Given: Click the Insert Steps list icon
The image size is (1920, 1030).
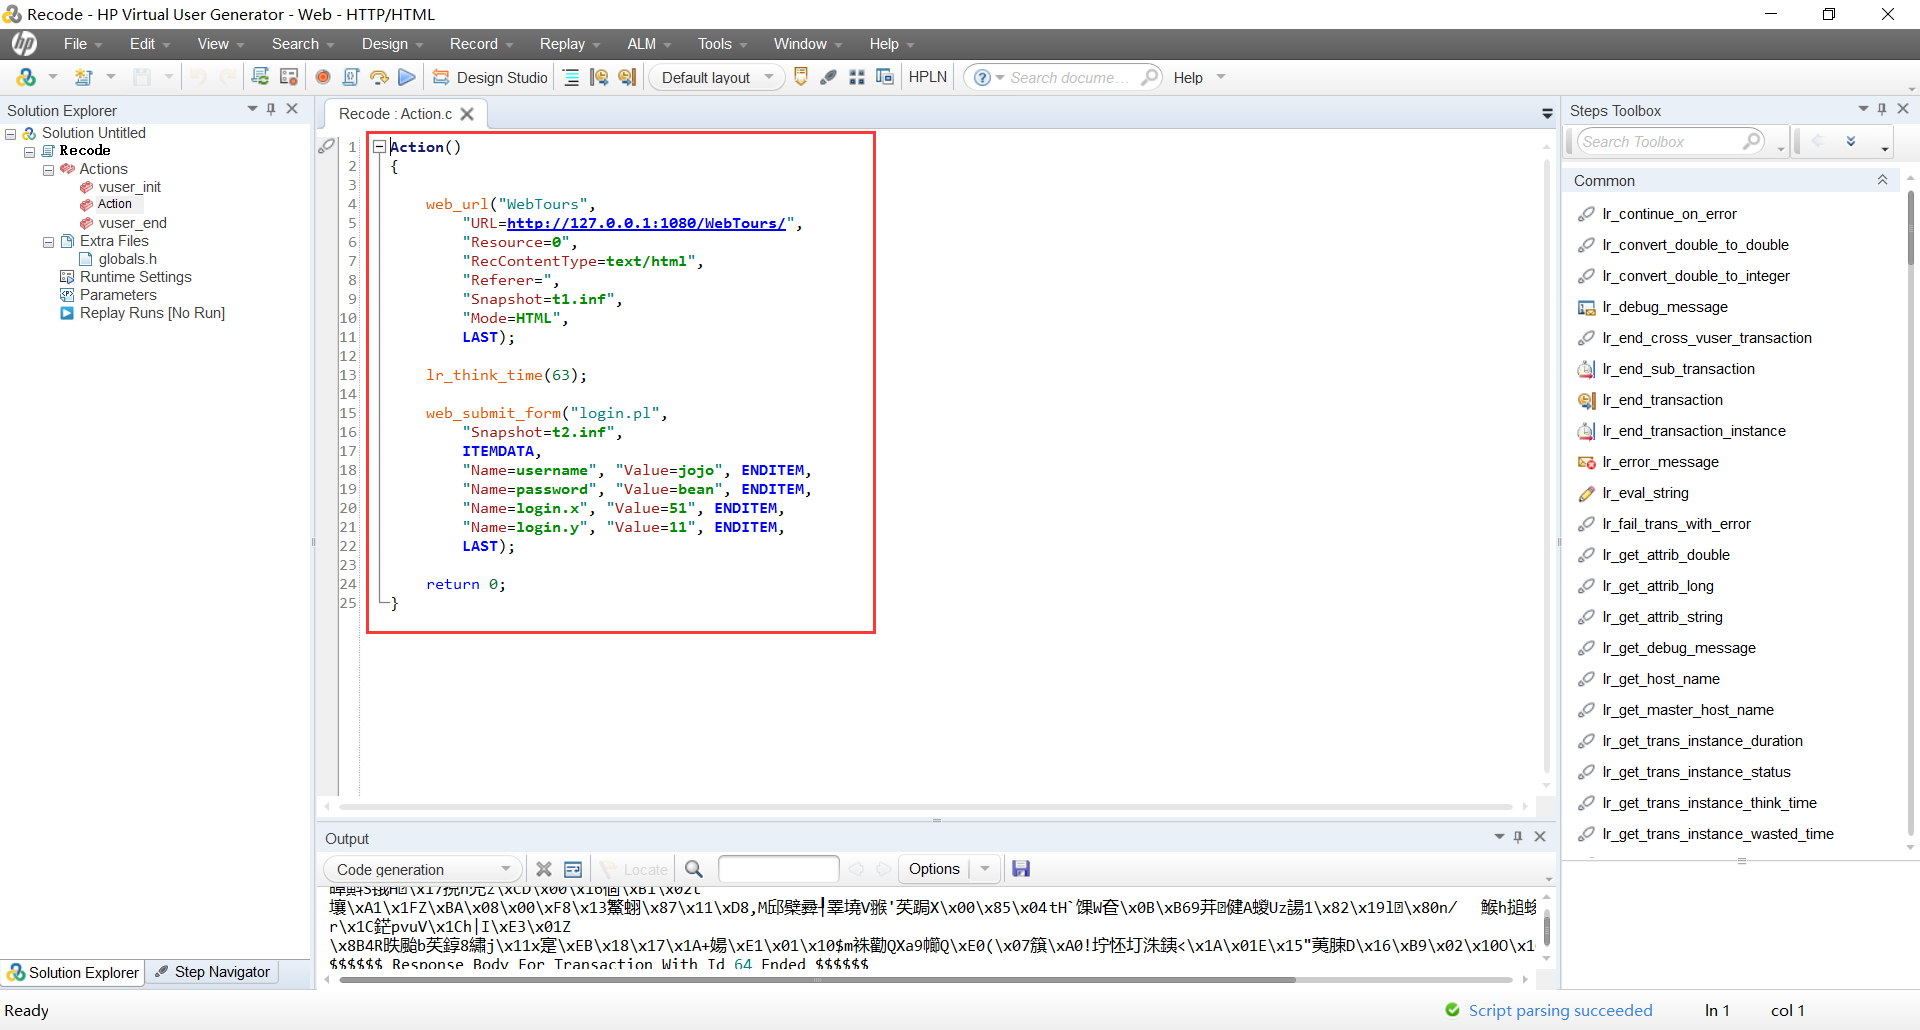Looking at the screenshot, I should tap(571, 77).
